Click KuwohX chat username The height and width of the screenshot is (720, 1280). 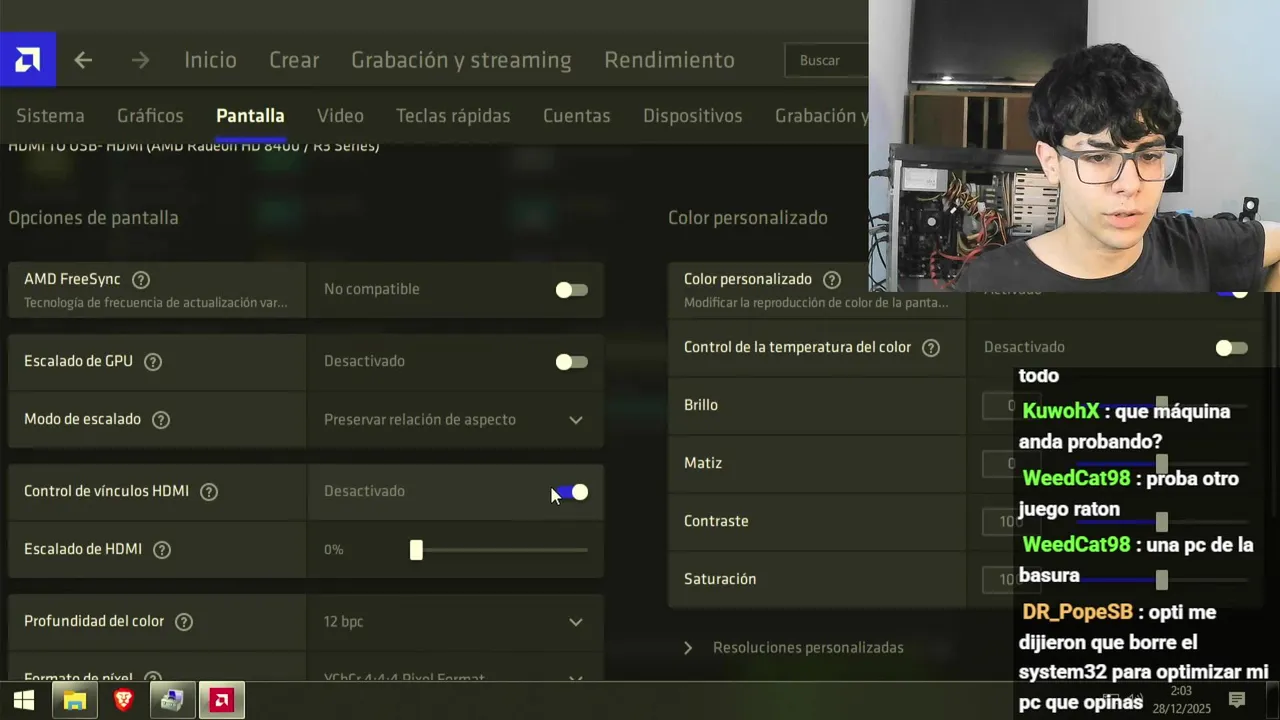(1061, 411)
